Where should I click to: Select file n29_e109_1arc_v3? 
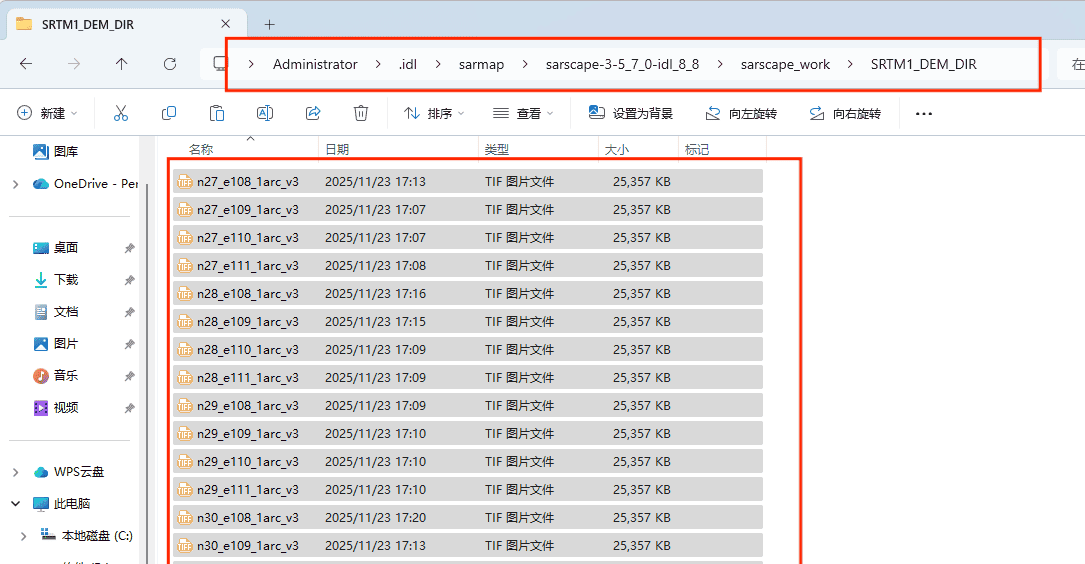pyautogui.click(x=468, y=433)
